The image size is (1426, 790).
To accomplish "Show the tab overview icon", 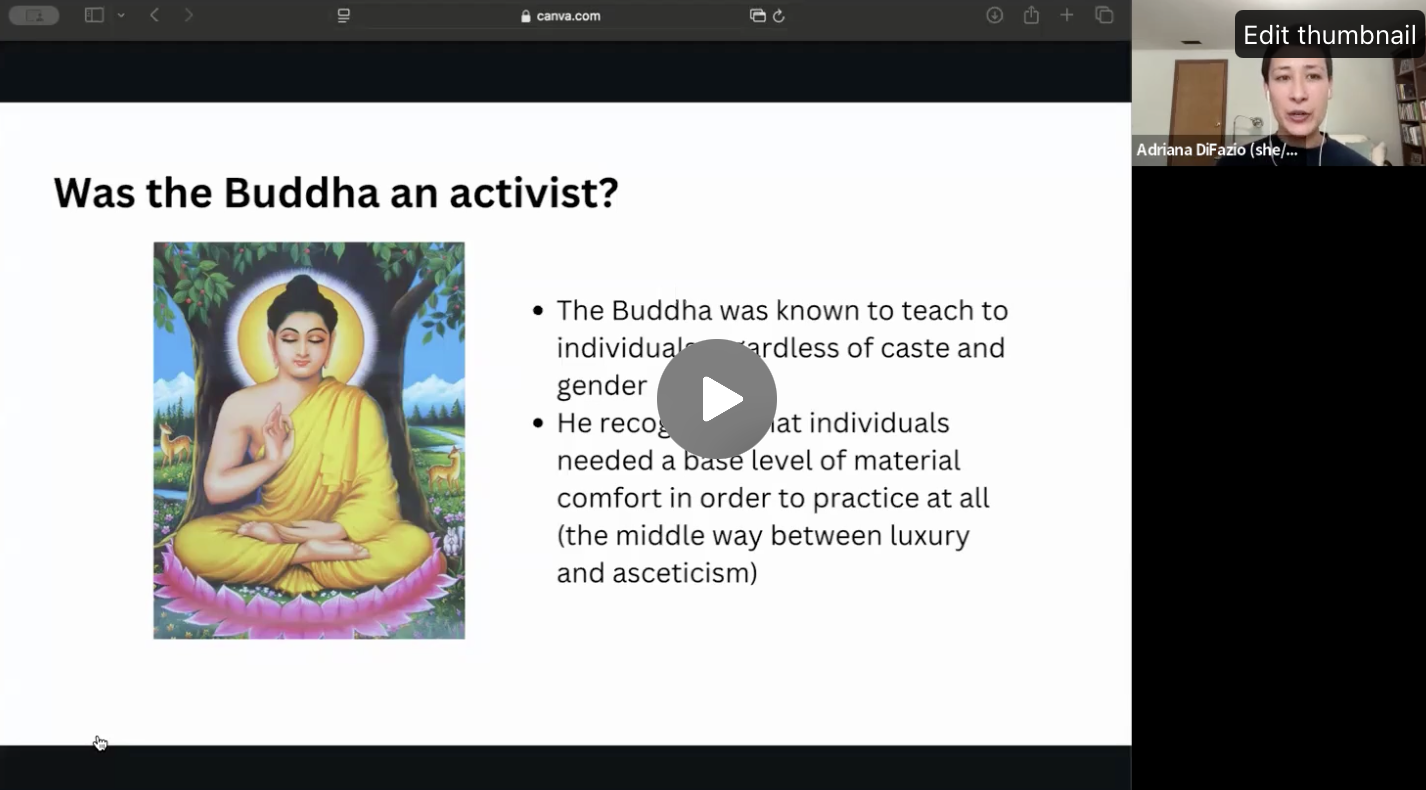I will [x=1104, y=15].
